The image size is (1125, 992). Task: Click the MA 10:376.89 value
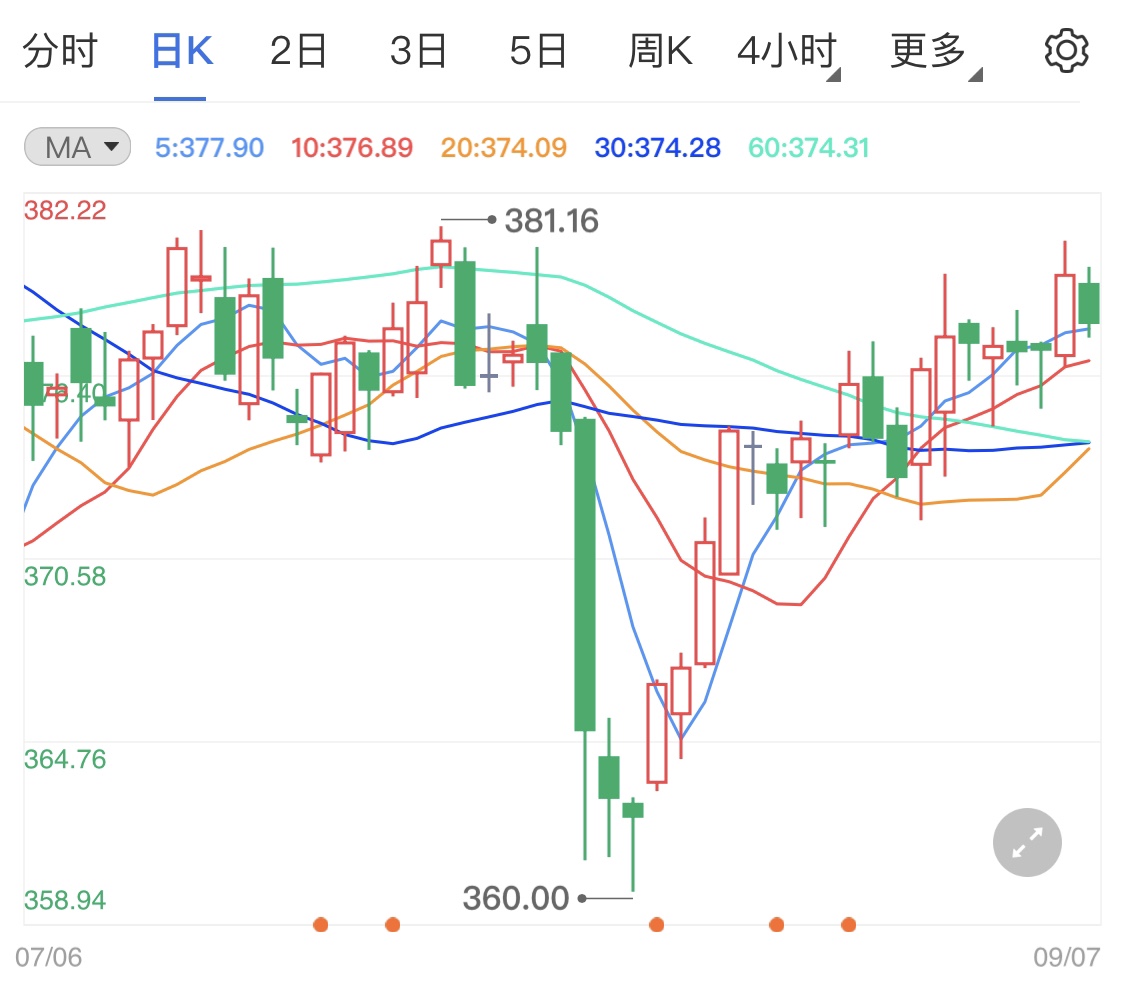click(x=352, y=148)
